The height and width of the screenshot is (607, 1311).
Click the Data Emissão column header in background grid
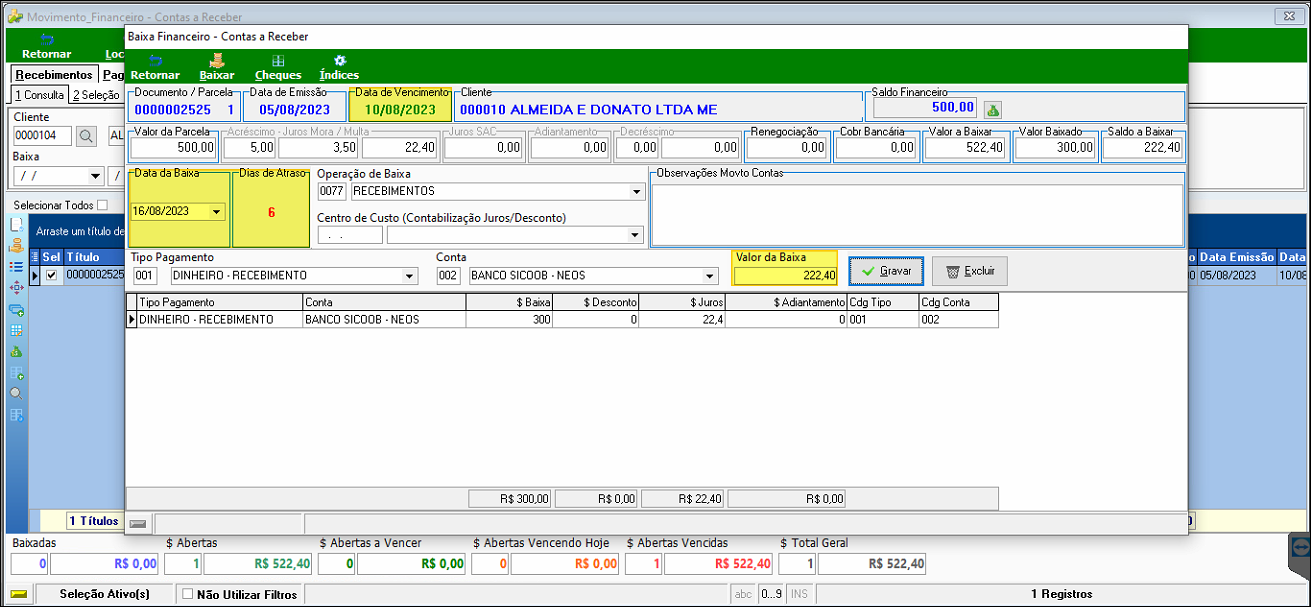pyautogui.click(x=1236, y=257)
